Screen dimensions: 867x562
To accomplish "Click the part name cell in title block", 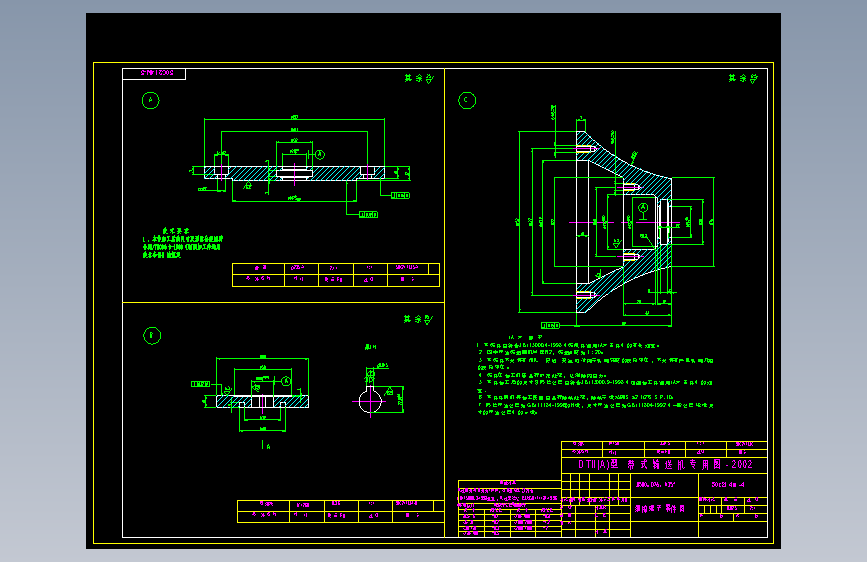I will [664, 508].
